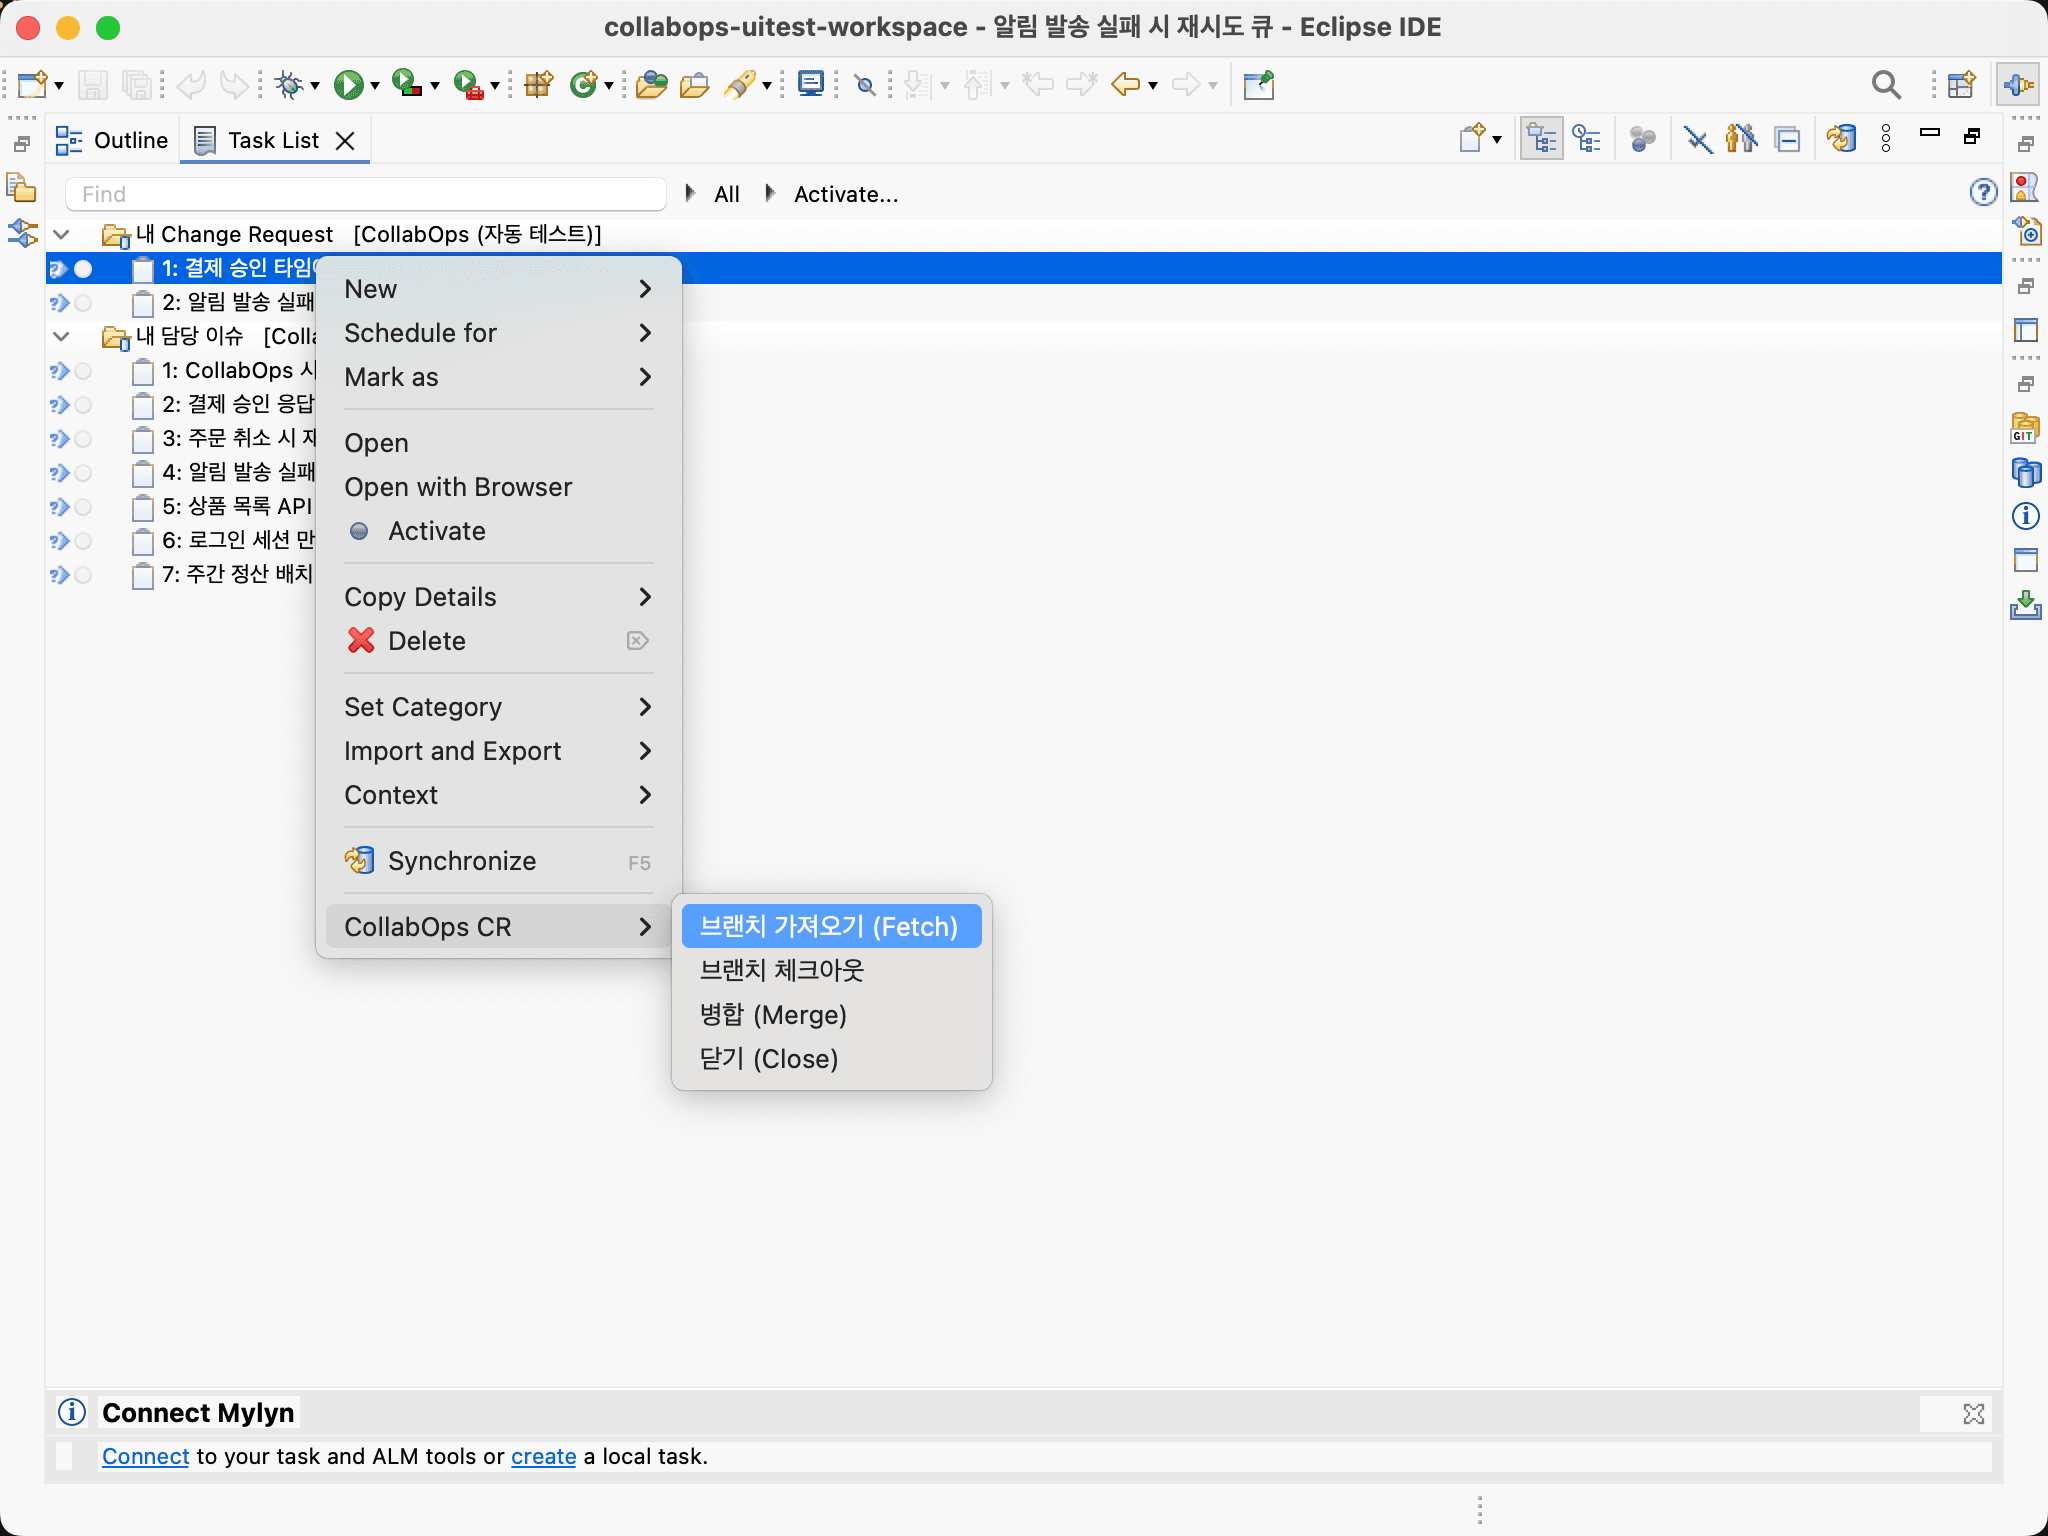
Task: Choose 브랜치 가져오기 (Fetch)
Action: click(832, 926)
